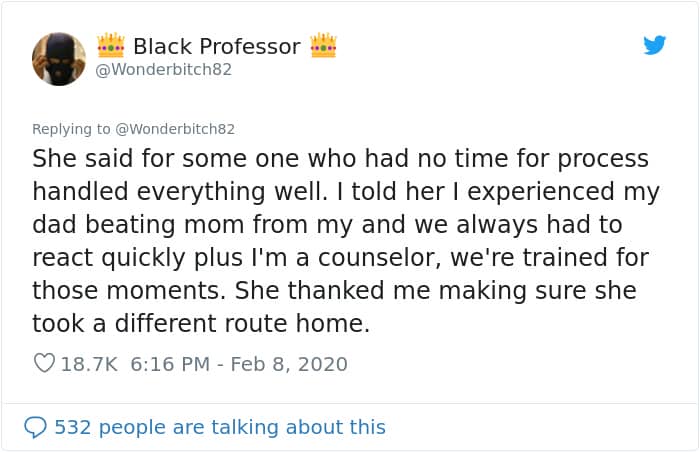Visit the @Wonderbitch82 handle under the name

pos(164,70)
